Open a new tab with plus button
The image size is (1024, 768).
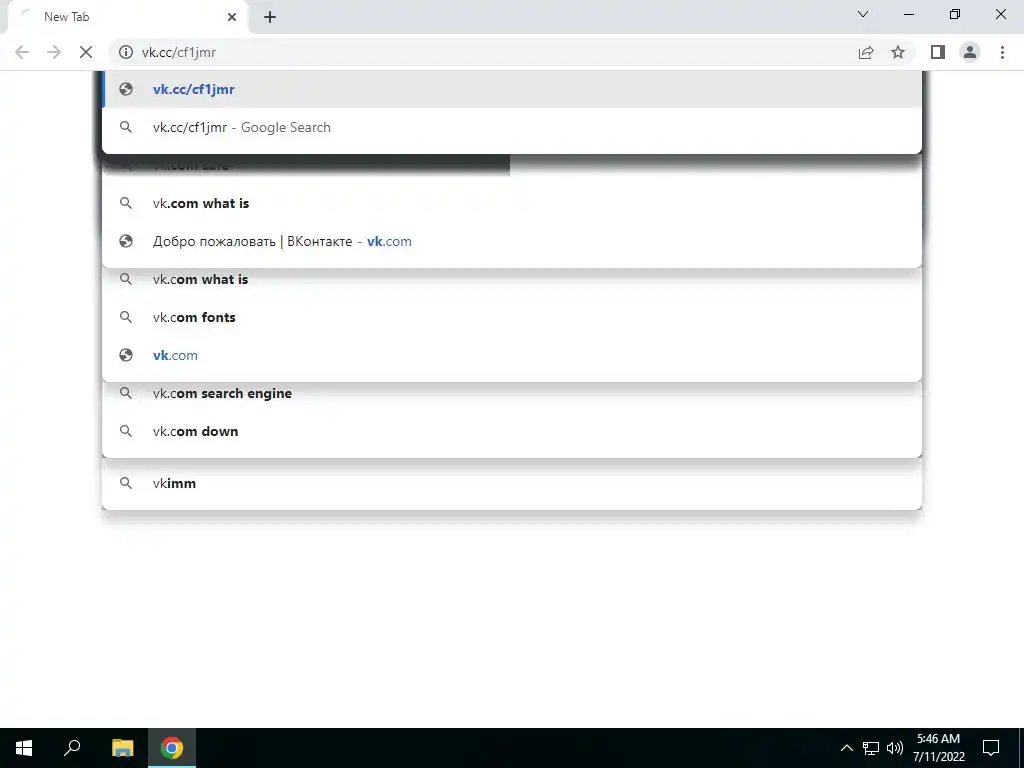[270, 17]
